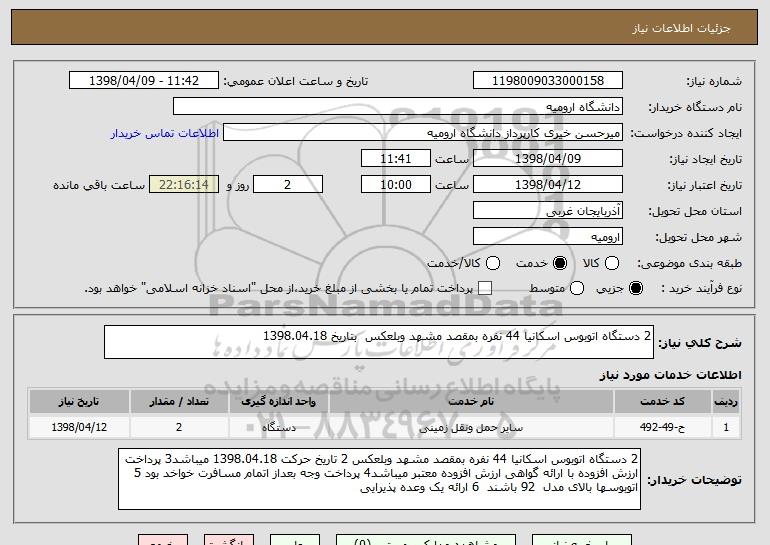Click service name سایر حمل ونقل زمینی
The height and width of the screenshot is (545, 770).
click(x=471, y=428)
